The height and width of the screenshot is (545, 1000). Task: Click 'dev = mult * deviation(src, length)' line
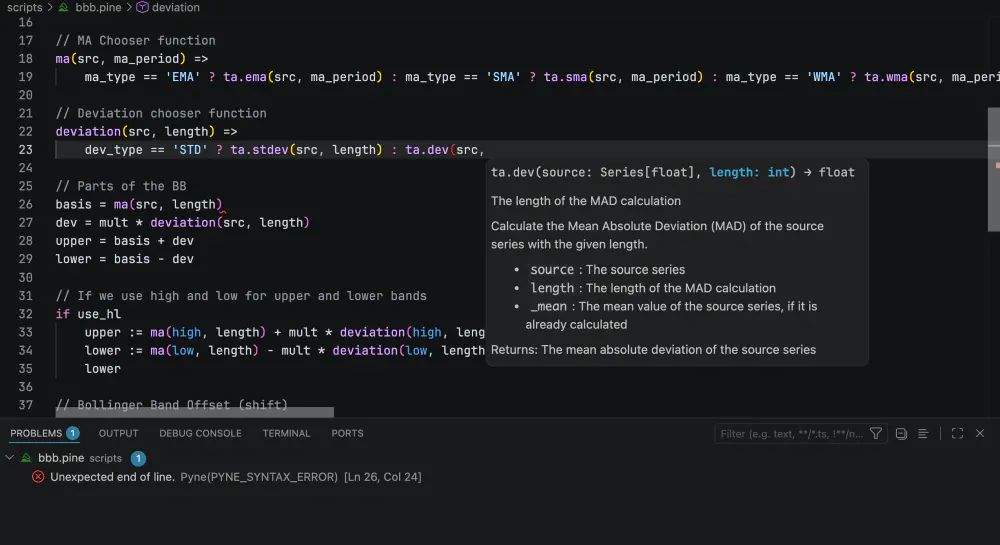coord(182,223)
